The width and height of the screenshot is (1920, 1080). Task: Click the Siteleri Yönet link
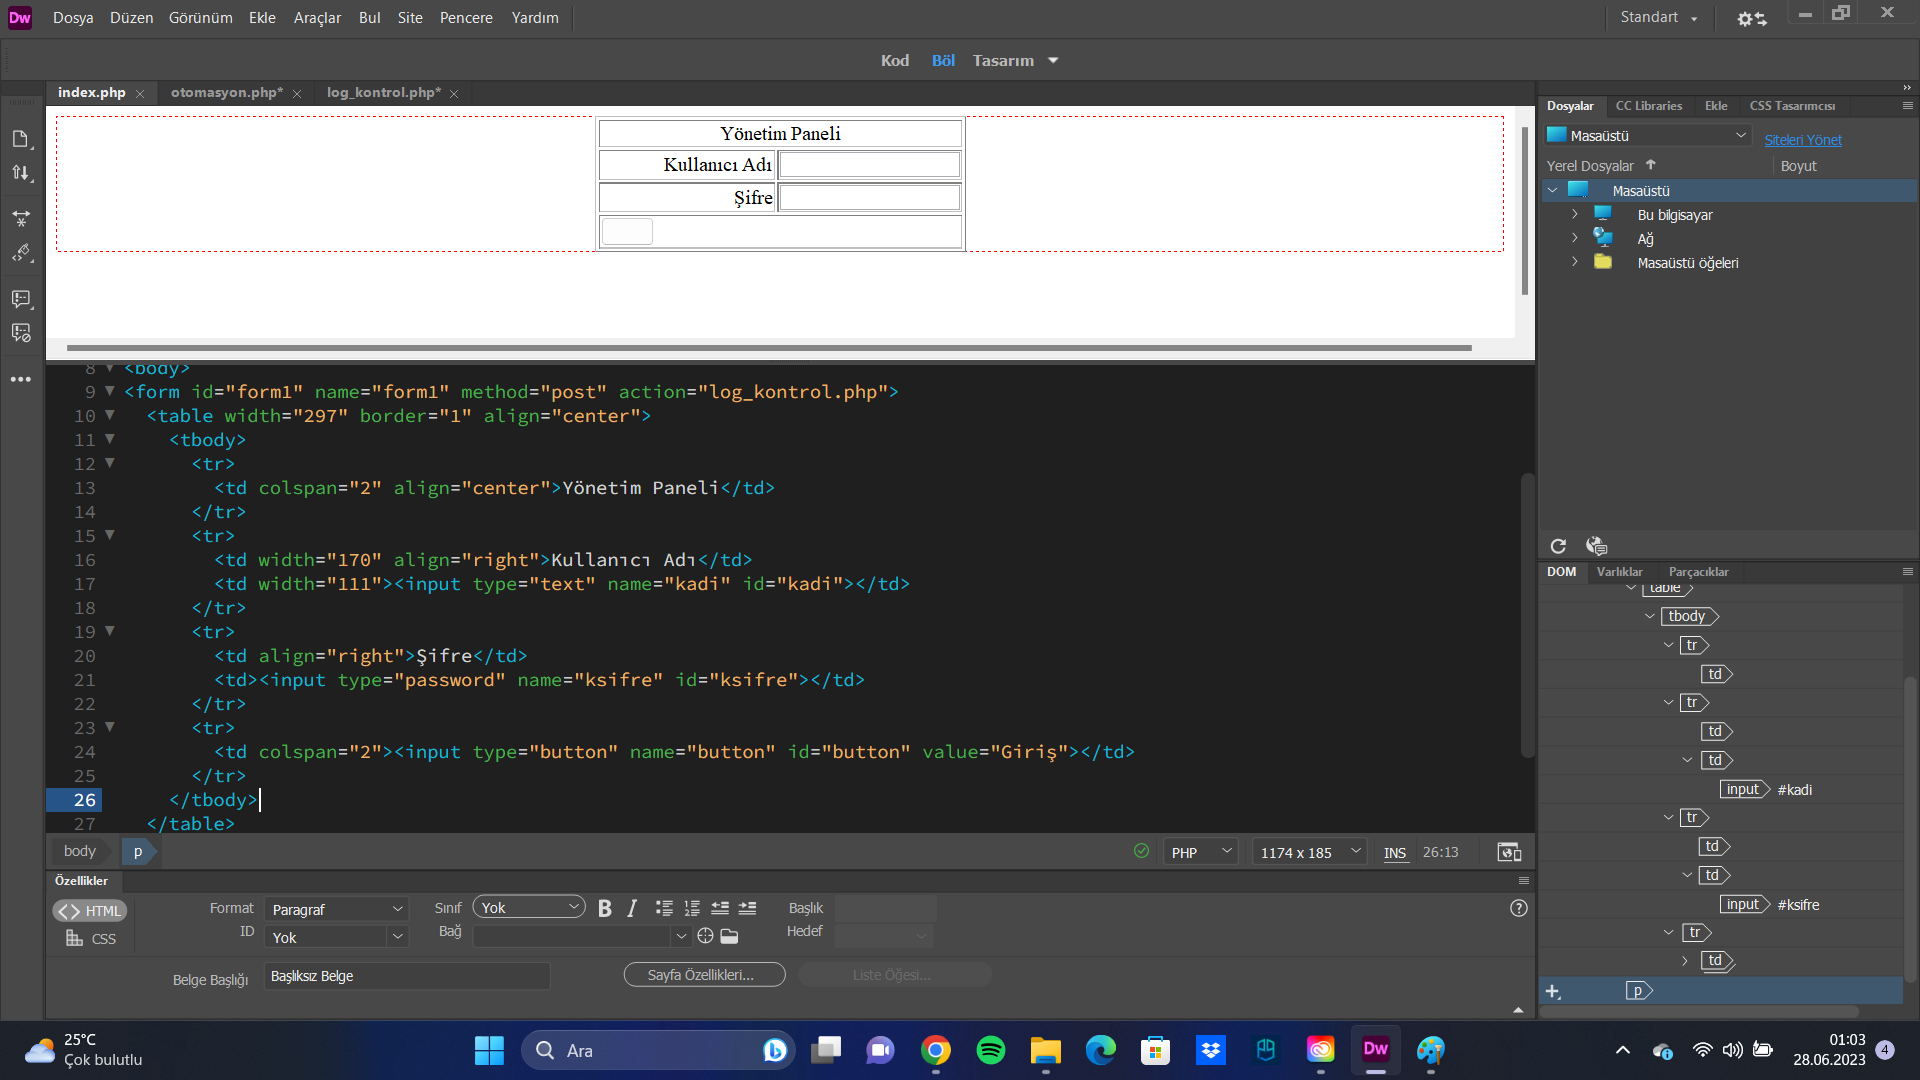[x=1802, y=140]
